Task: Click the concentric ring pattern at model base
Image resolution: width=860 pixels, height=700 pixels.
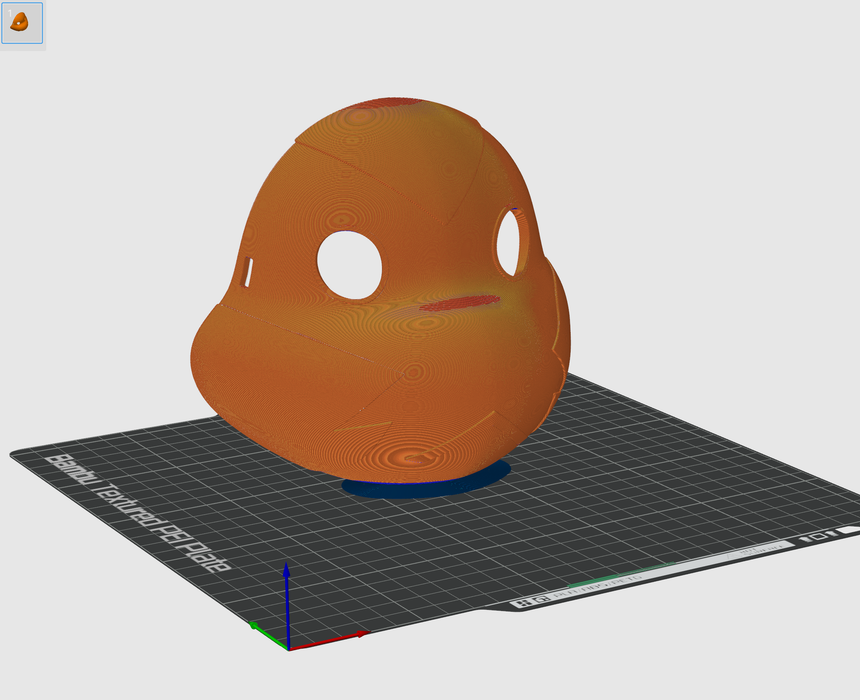Action: pyautogui.click(x=415, y=455)
